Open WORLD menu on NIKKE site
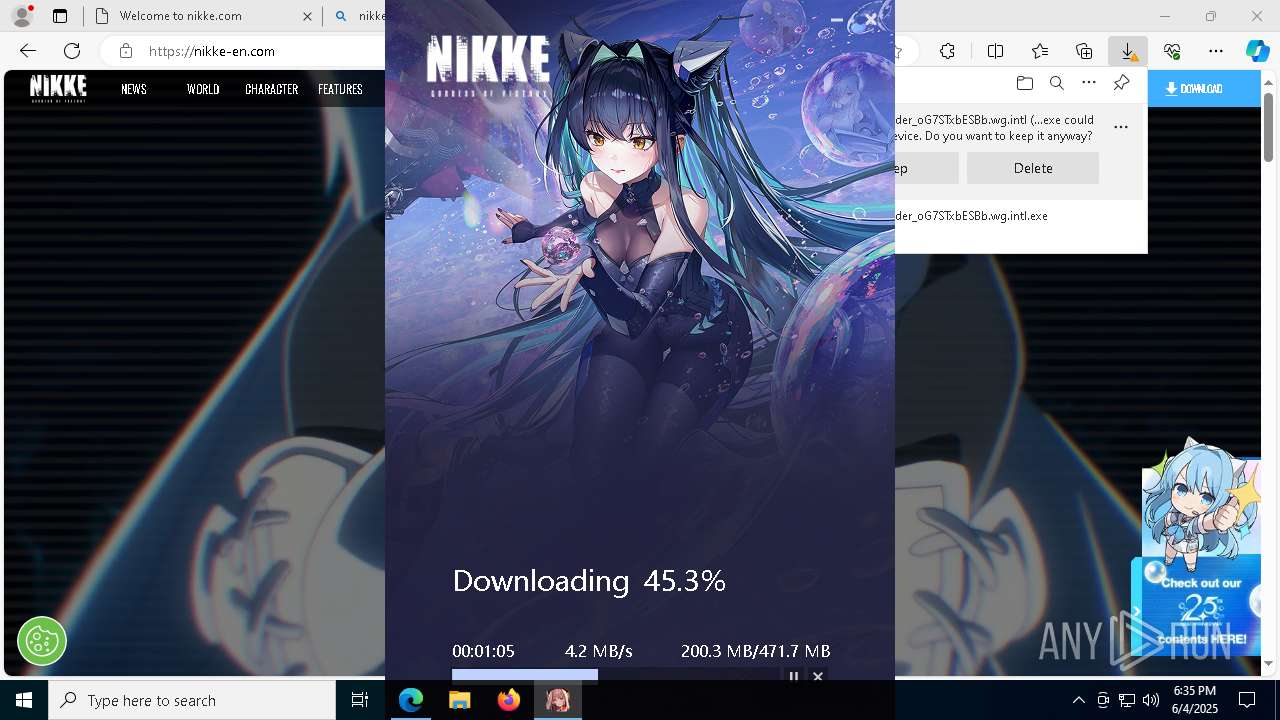 pyautogui.click(x=203, y=89)
